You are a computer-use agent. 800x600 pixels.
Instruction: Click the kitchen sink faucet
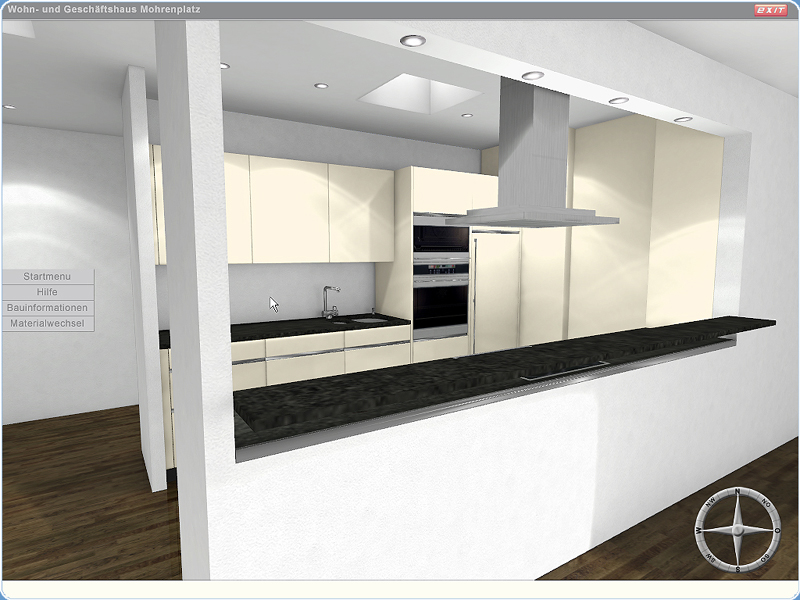[328, 298]
